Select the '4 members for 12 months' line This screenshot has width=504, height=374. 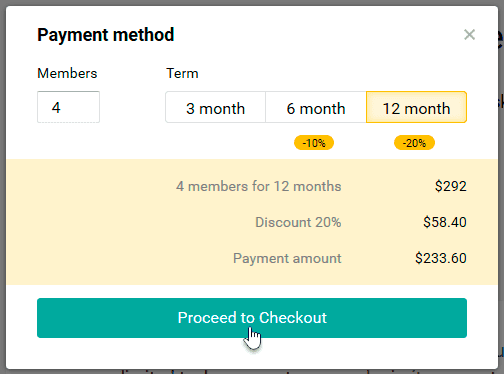coord(259,186)
